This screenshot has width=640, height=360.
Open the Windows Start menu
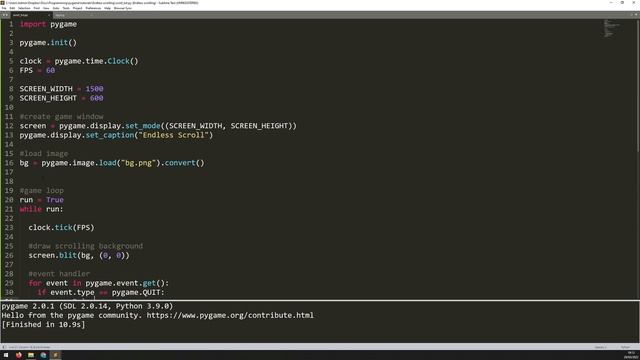(6, 355)
